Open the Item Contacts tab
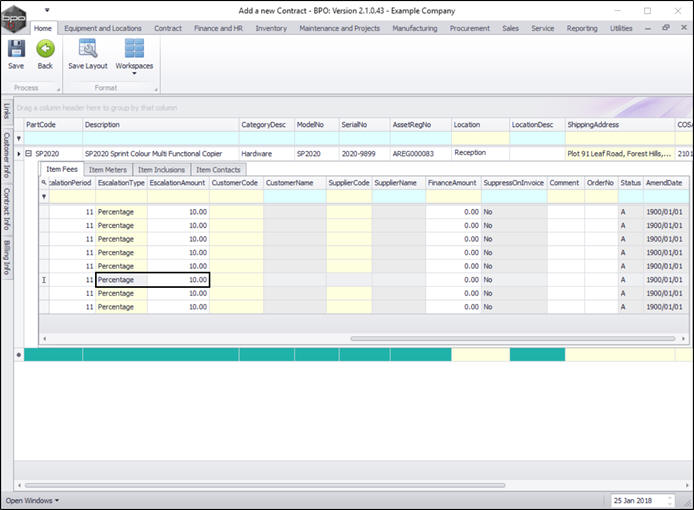This screenshot has height=510, width=694. [x=217, y=170]
